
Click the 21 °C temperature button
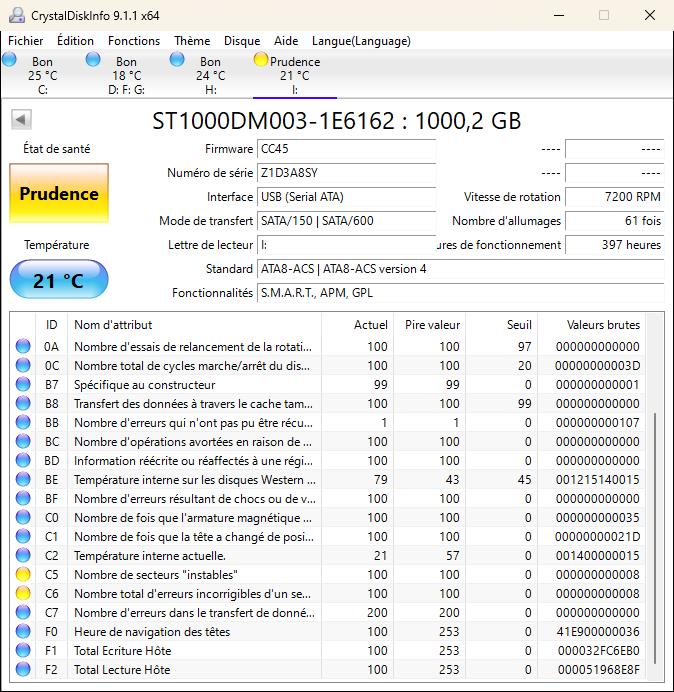59,281
